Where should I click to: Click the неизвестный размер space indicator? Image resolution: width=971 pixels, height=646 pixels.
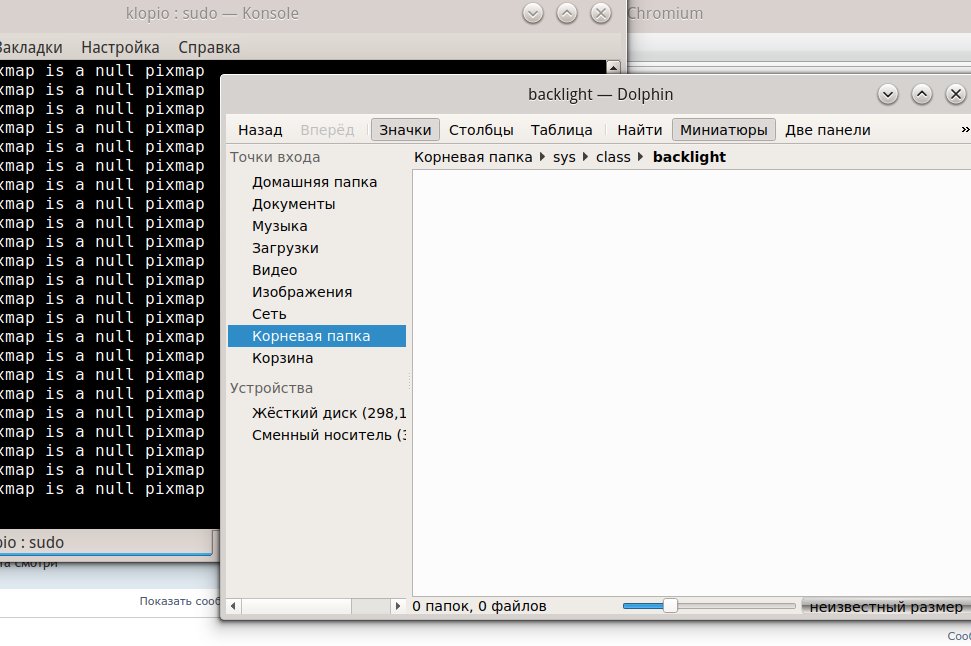pos(886,606)
